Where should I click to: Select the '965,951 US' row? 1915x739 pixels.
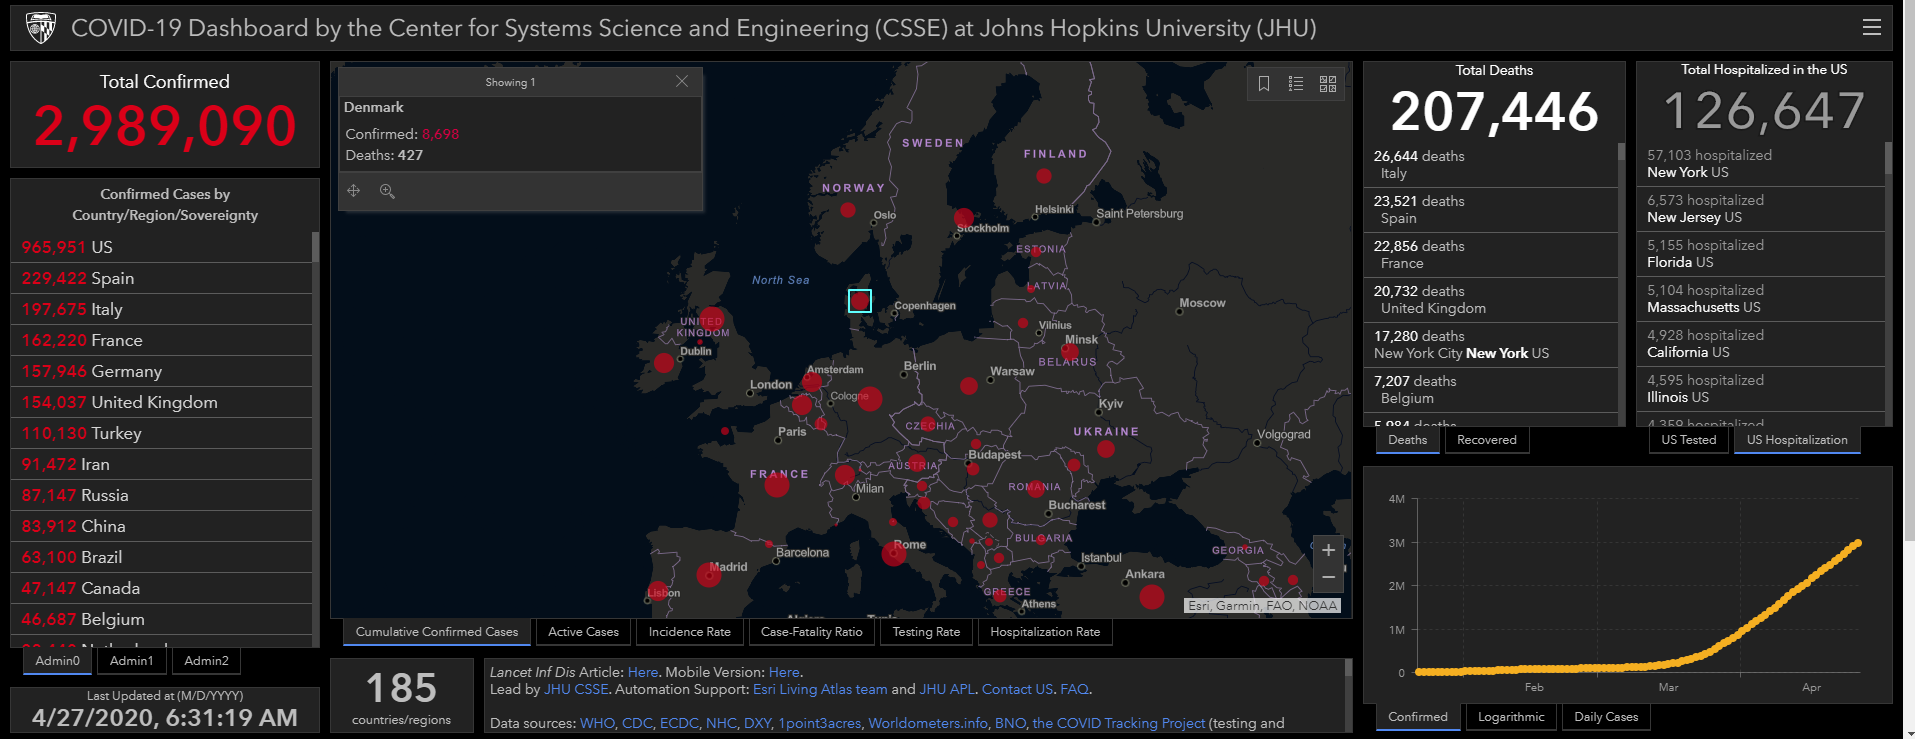[x=162, y=247]
